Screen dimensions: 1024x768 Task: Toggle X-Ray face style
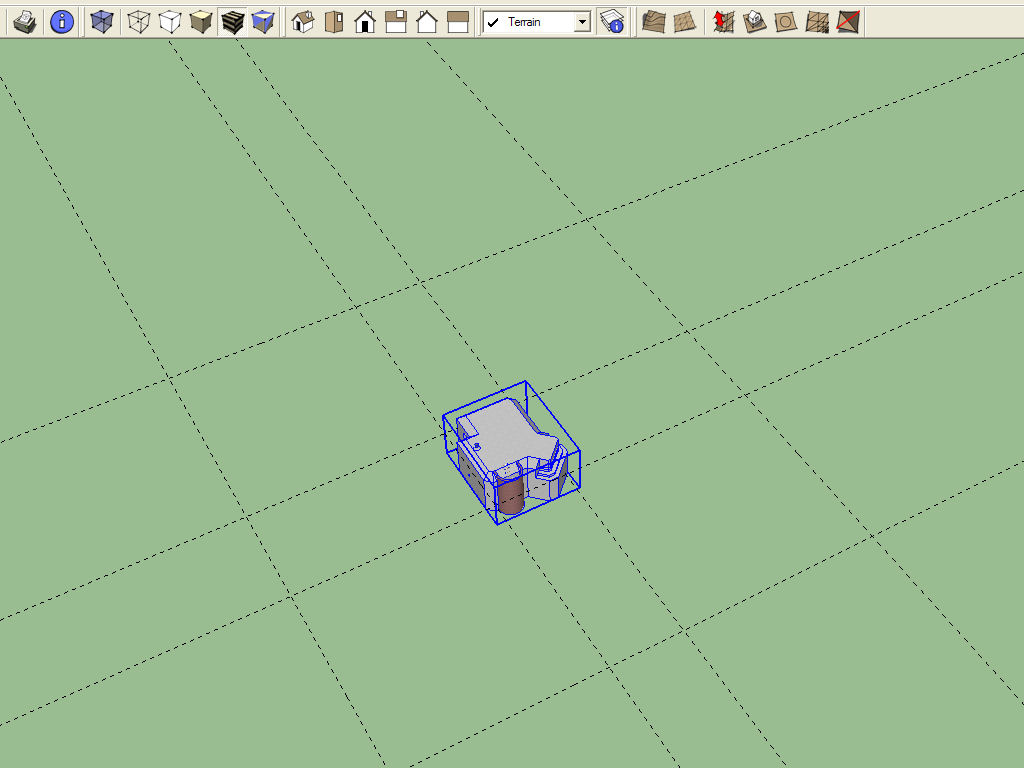point(102,22)
